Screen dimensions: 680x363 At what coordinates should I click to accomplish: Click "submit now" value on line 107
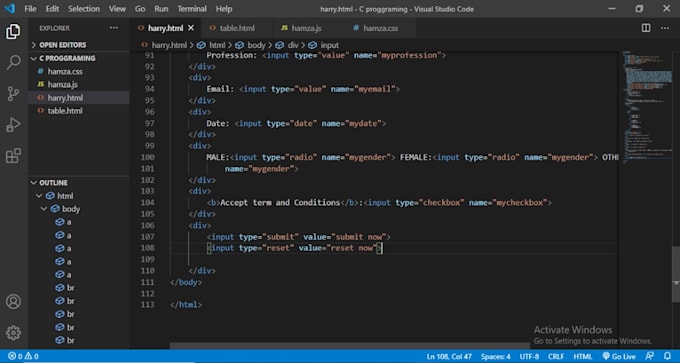(x=359, y=237)
